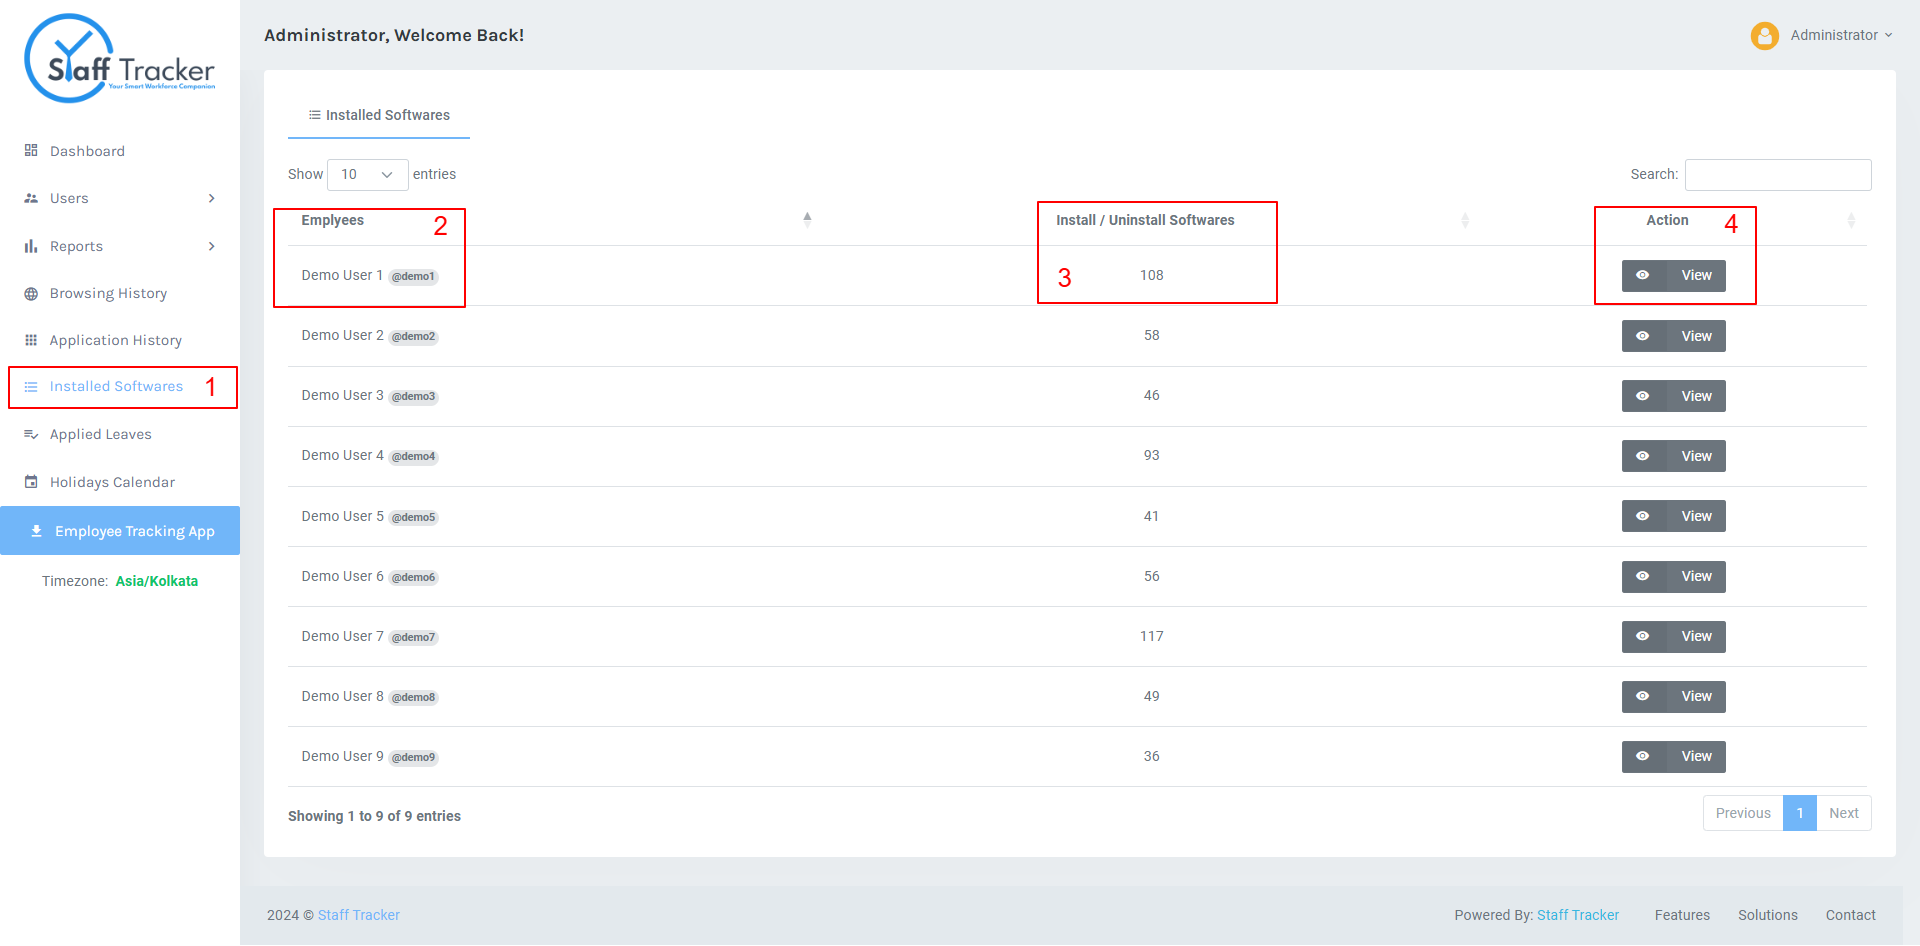This screenshot has width=1920, height=946.
Task: Click the Dashboard grid icon in sidebar
Action: click(x=31, y=151)
